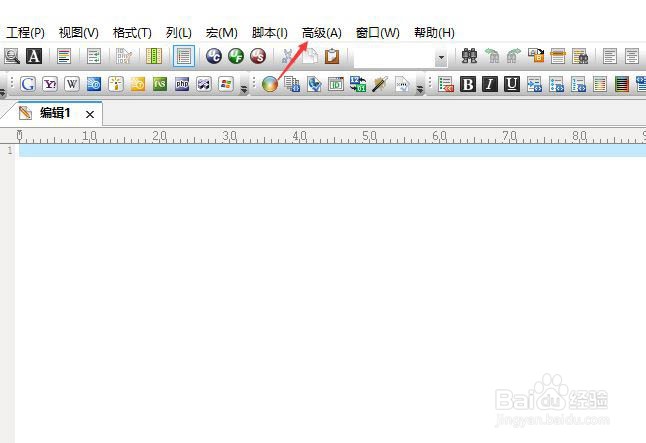Screen dimensions: 646x443
Task: Expand the web search toolbar overflow chevron
Action: pyautogui.click(x=244, y=89)
